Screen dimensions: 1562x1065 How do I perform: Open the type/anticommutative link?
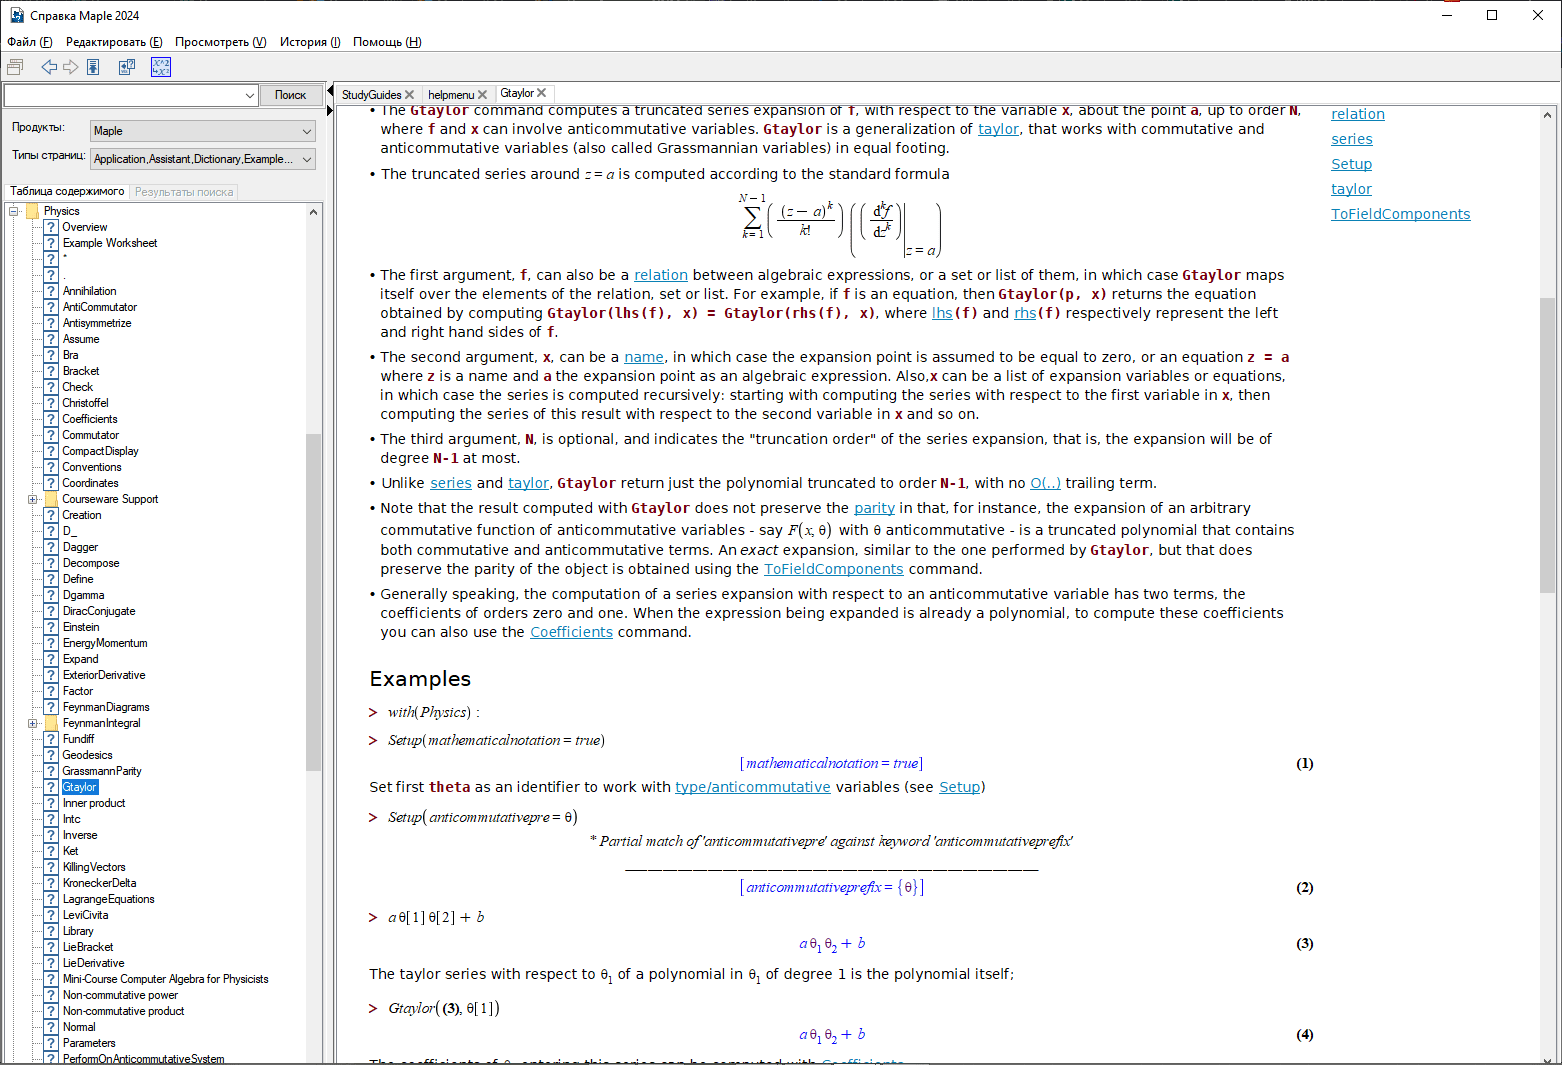(752, 787)
